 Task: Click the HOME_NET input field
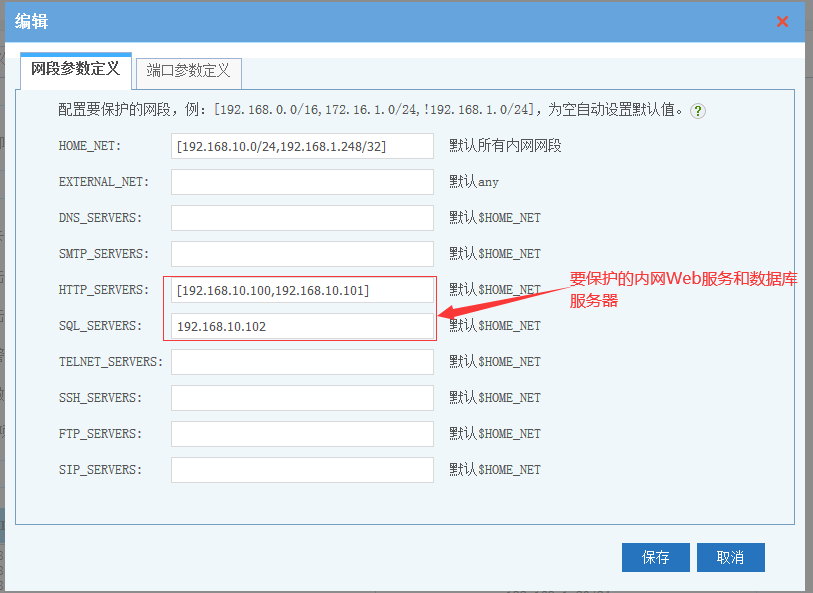302,146
